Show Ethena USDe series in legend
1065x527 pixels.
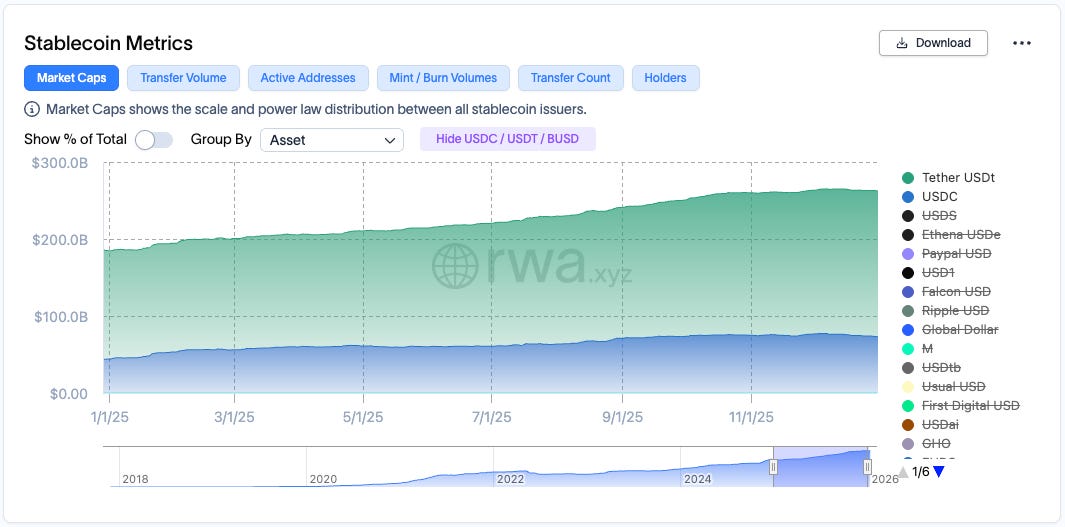pos(951,235)
